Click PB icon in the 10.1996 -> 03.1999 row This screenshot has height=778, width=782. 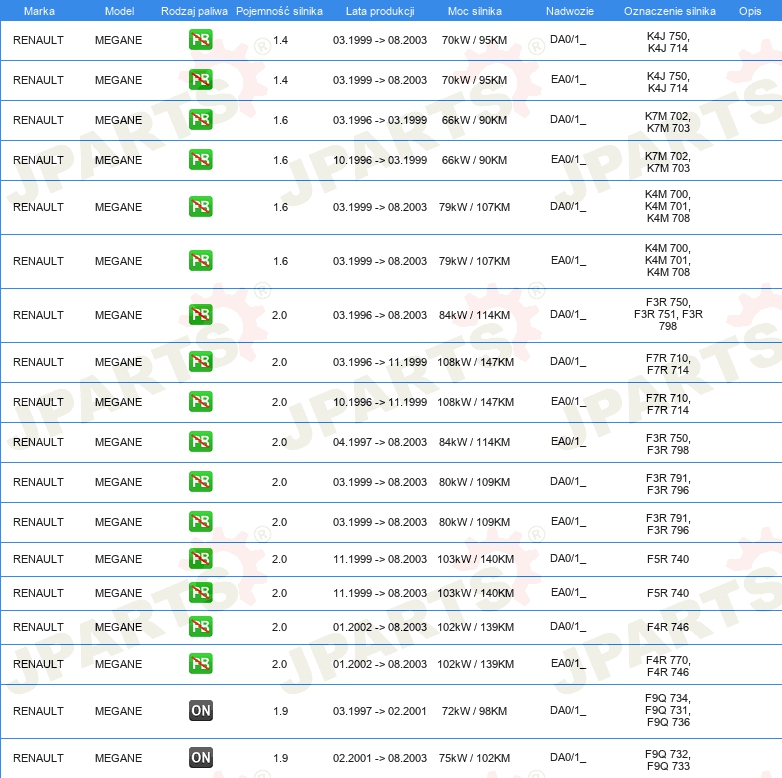200,160
